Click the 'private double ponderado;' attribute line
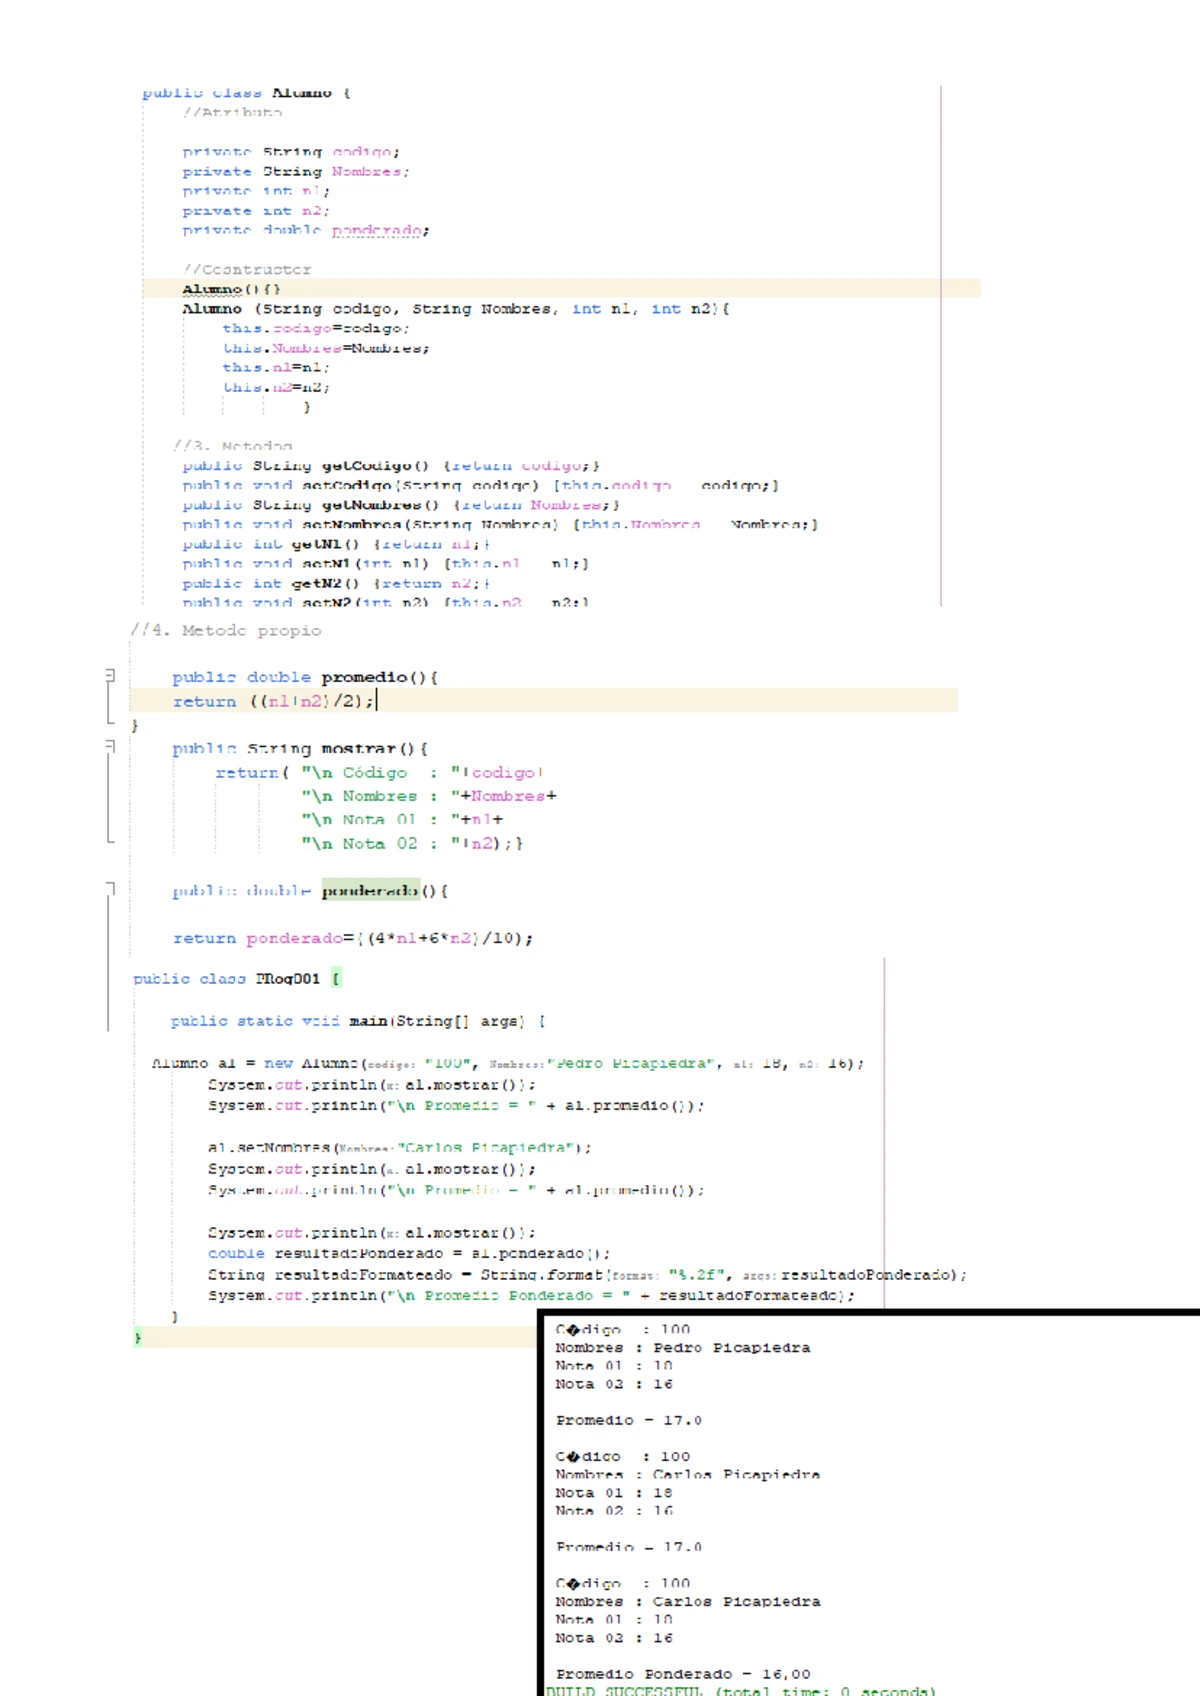This screenshot has height=1696, width=1200. (306, 230)
